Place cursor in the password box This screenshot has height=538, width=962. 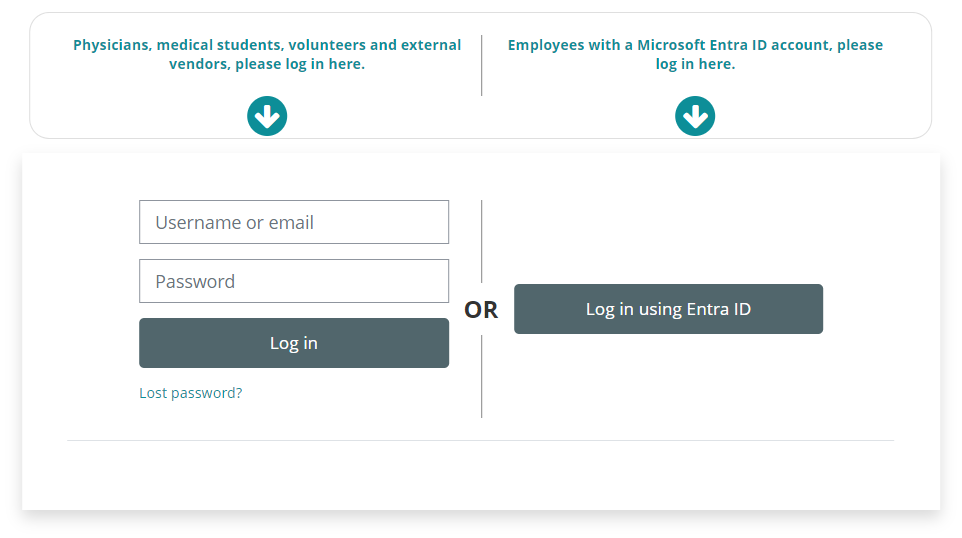(294, 281)
